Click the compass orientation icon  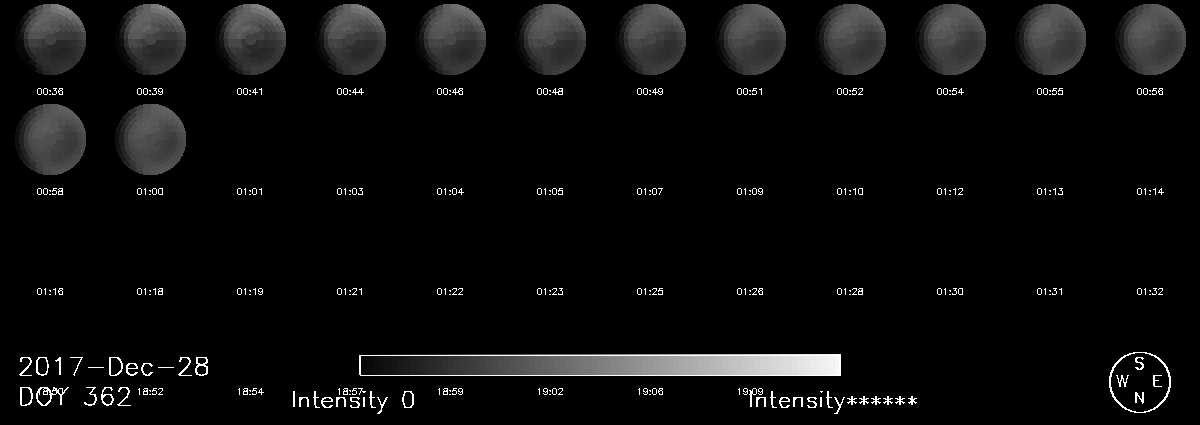pyautogui.click(x=1139, y=381)
